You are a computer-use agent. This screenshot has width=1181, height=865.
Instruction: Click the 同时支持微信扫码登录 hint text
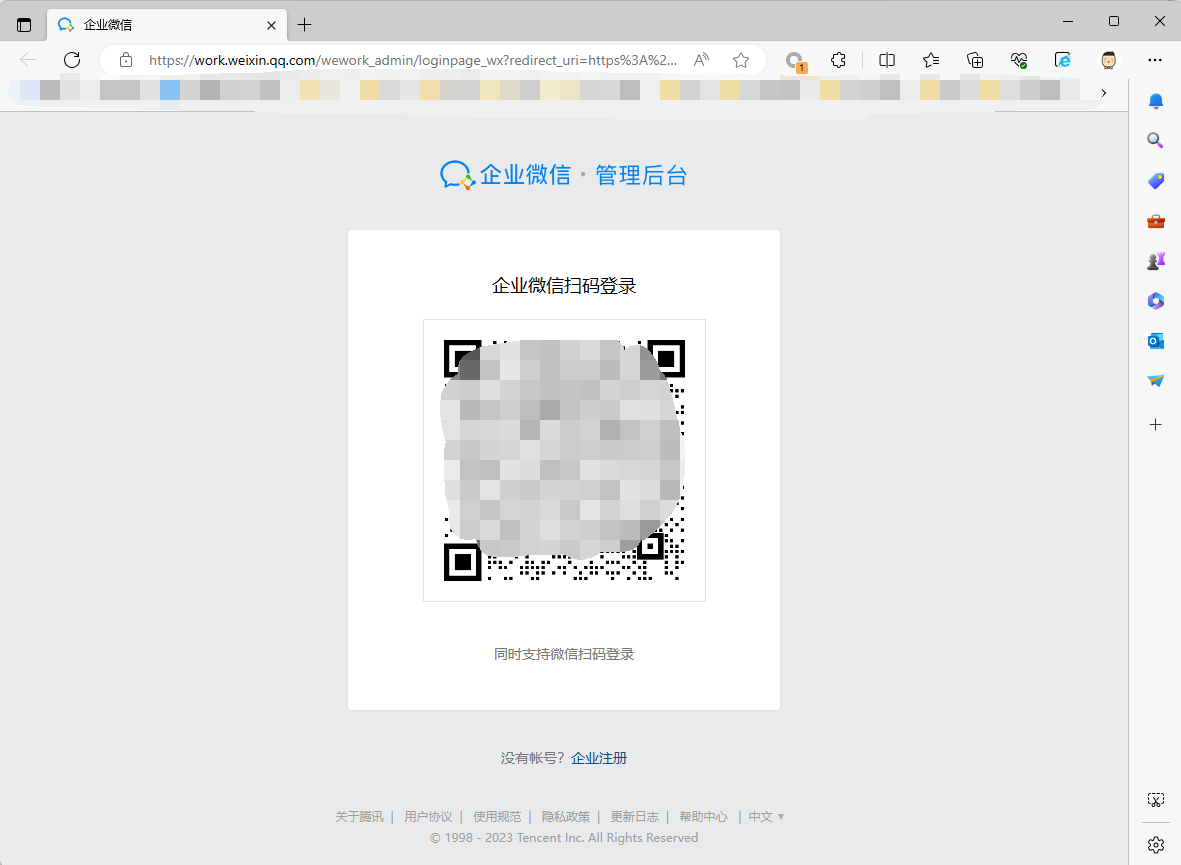[x=564, y=654]
